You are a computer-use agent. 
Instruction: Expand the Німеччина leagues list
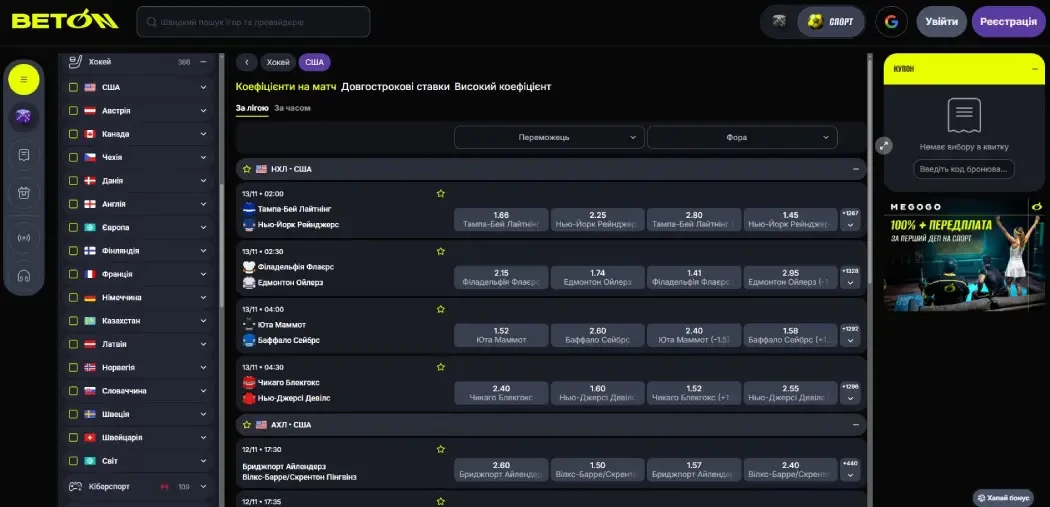[204, 297]
